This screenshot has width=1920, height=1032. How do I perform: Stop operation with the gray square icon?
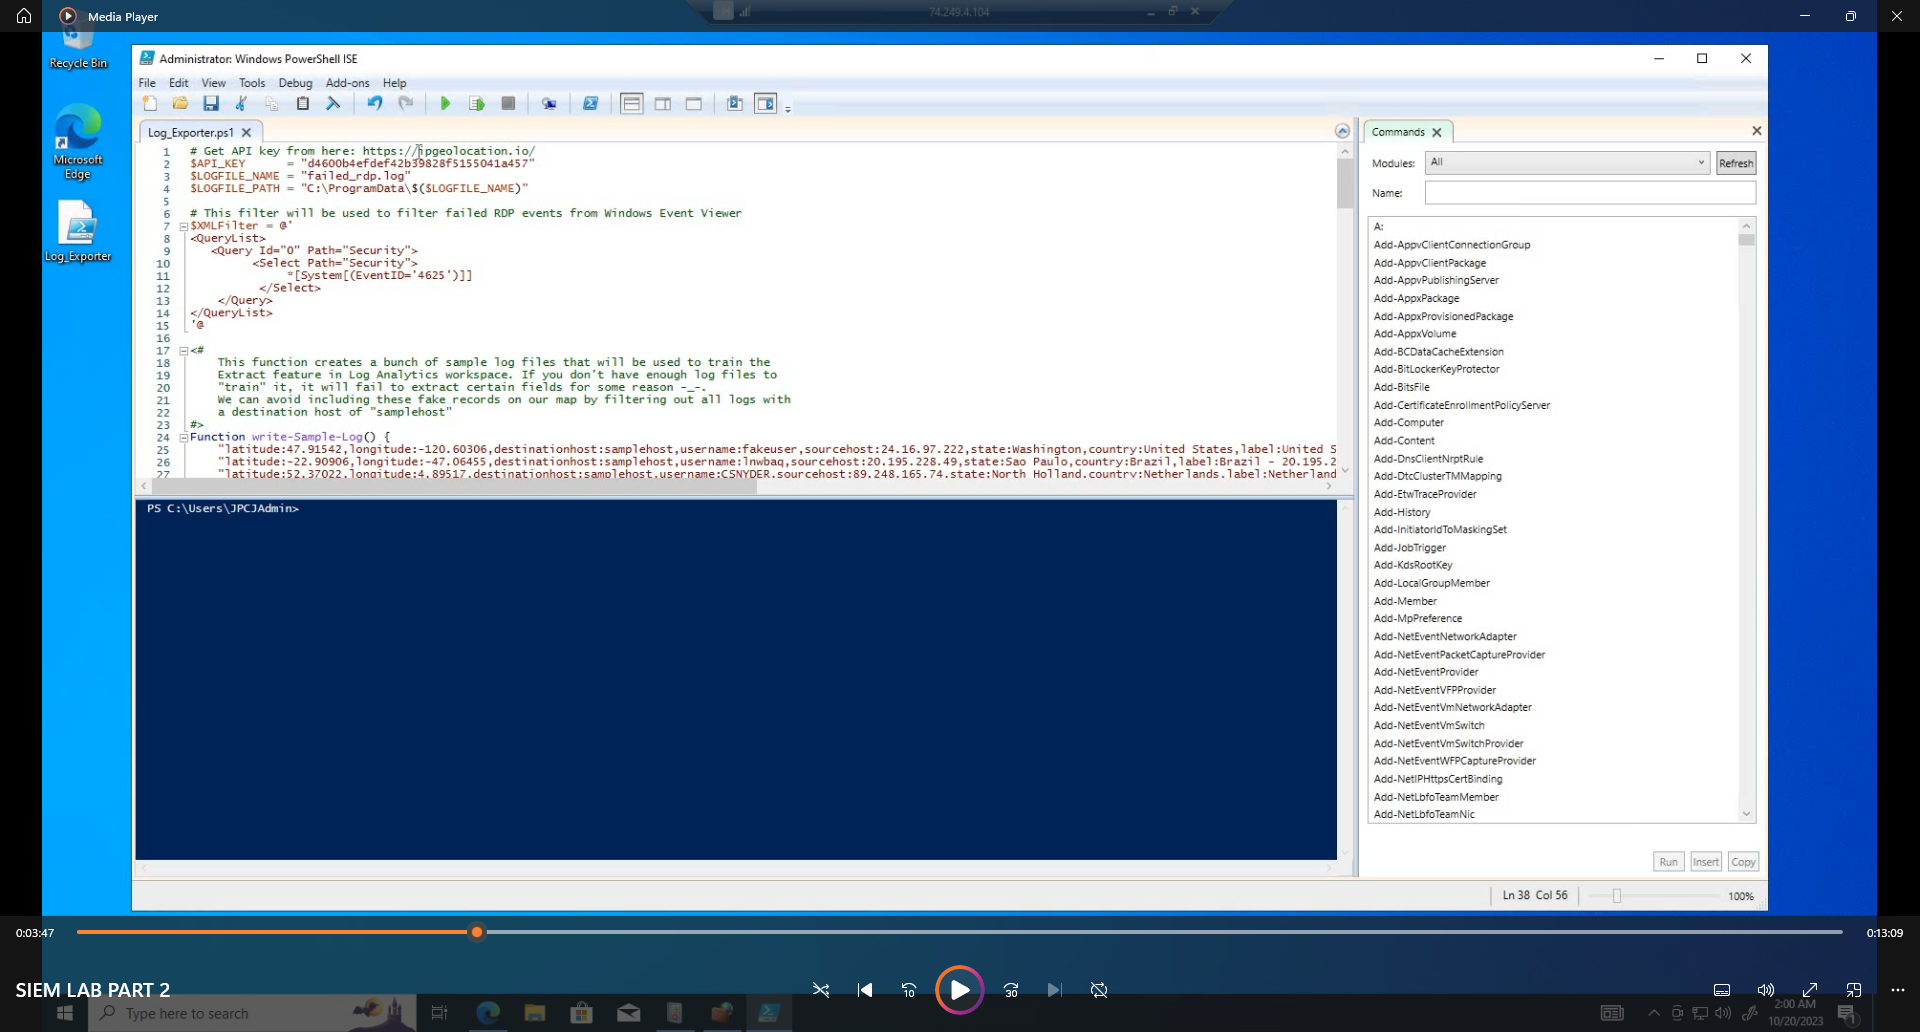pyautogui.click(x=508, y=104)
